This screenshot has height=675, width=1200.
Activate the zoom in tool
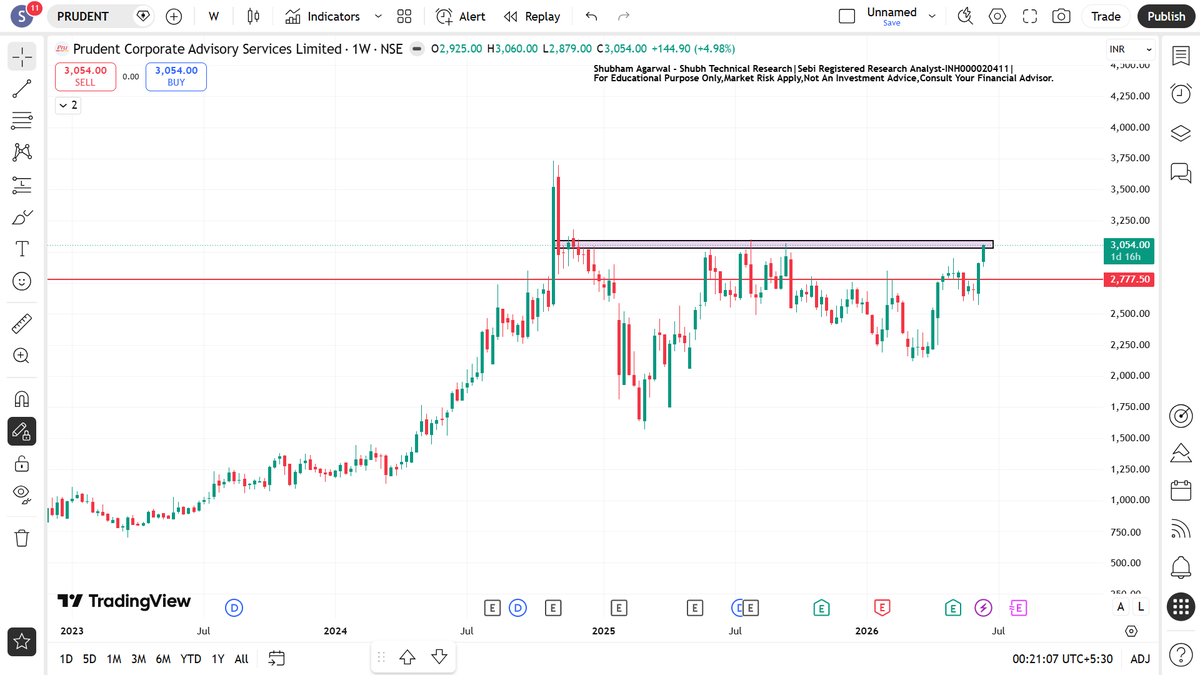point(22,356)
